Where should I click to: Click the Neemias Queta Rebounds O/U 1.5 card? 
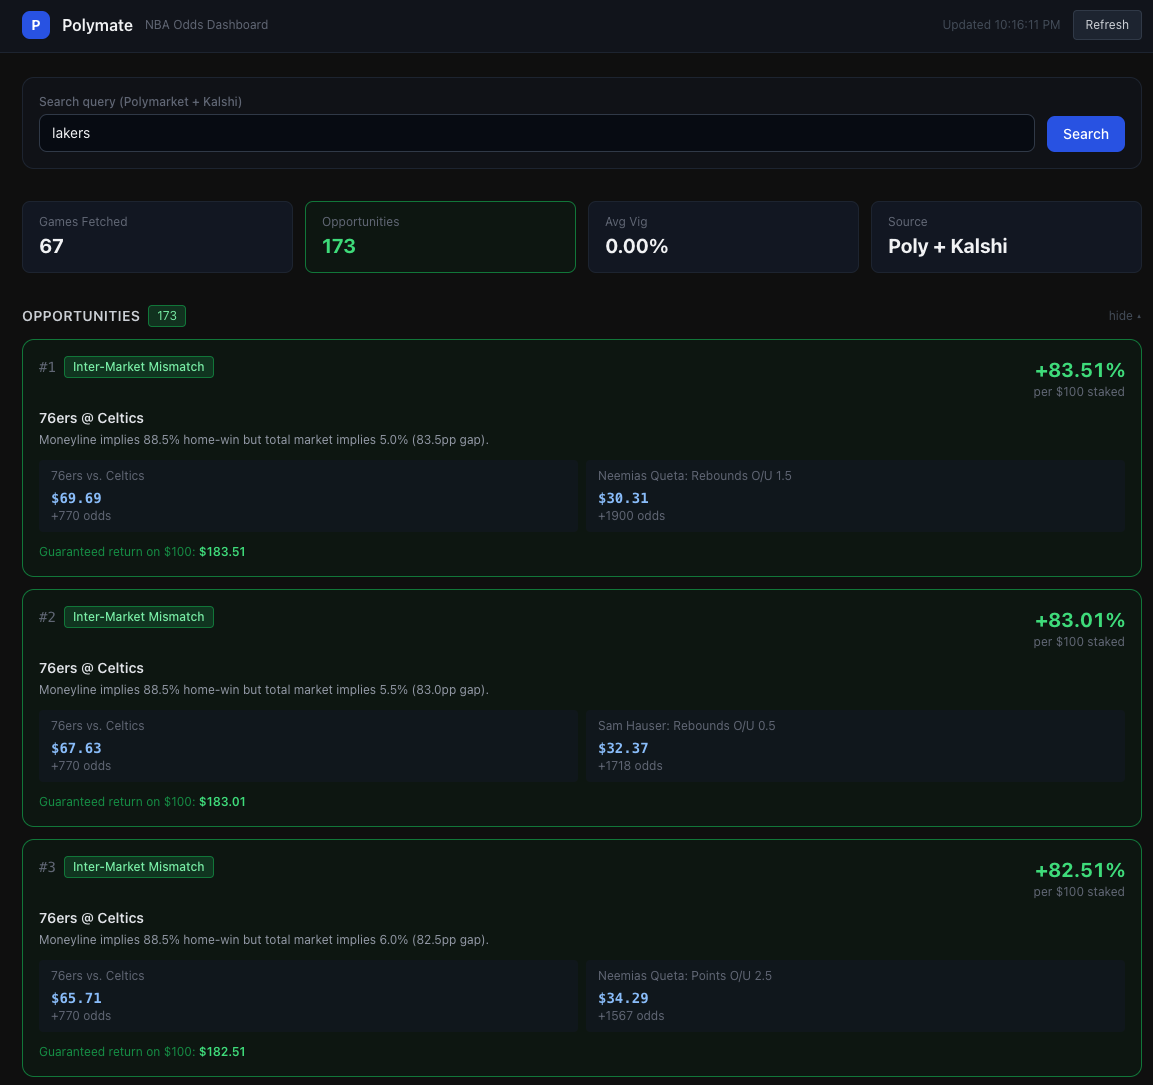856,496
